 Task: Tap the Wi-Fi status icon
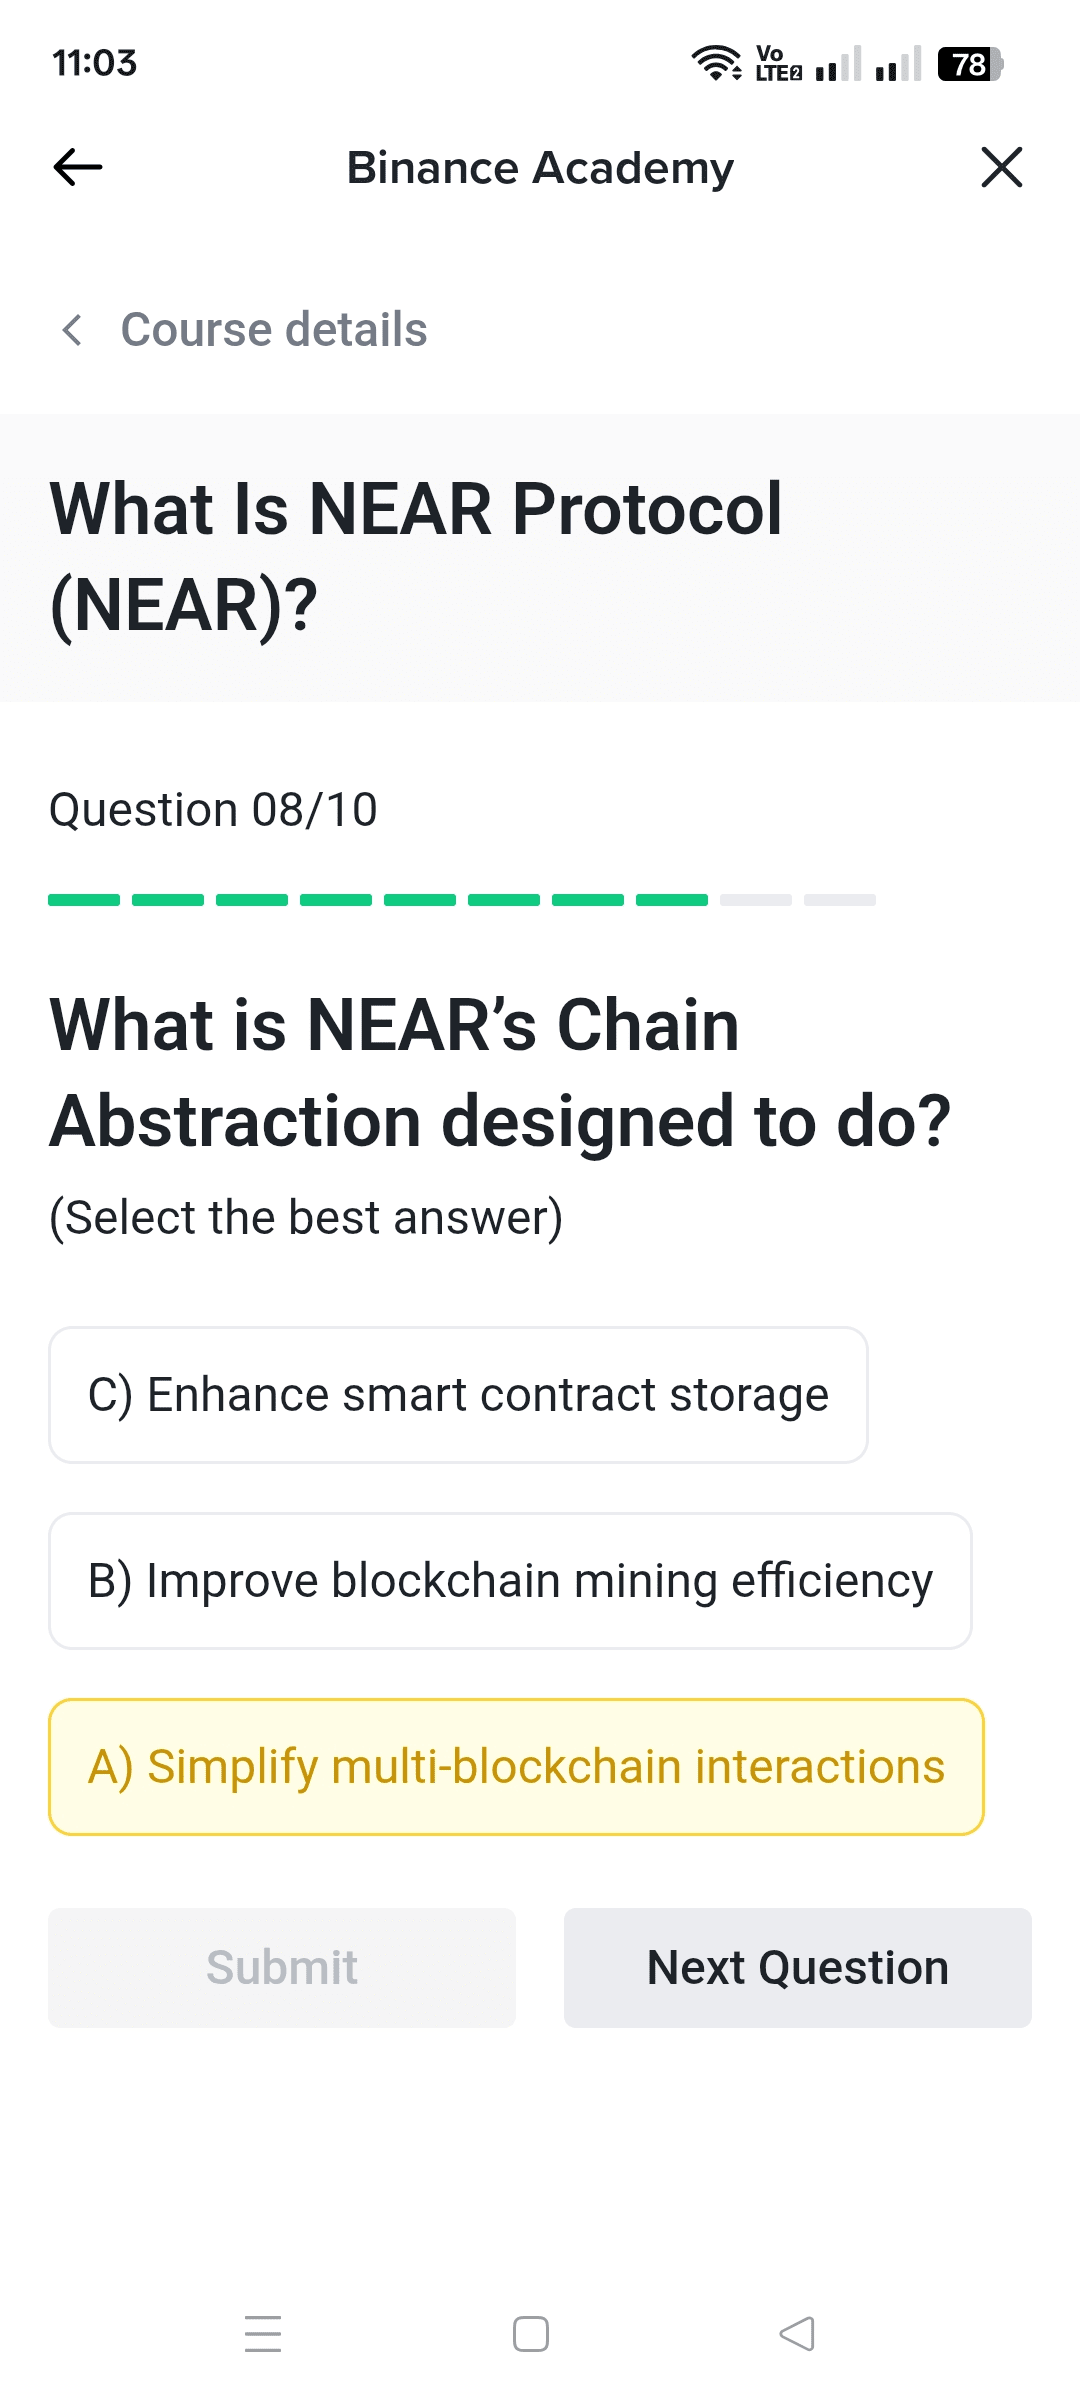(716, 63)
